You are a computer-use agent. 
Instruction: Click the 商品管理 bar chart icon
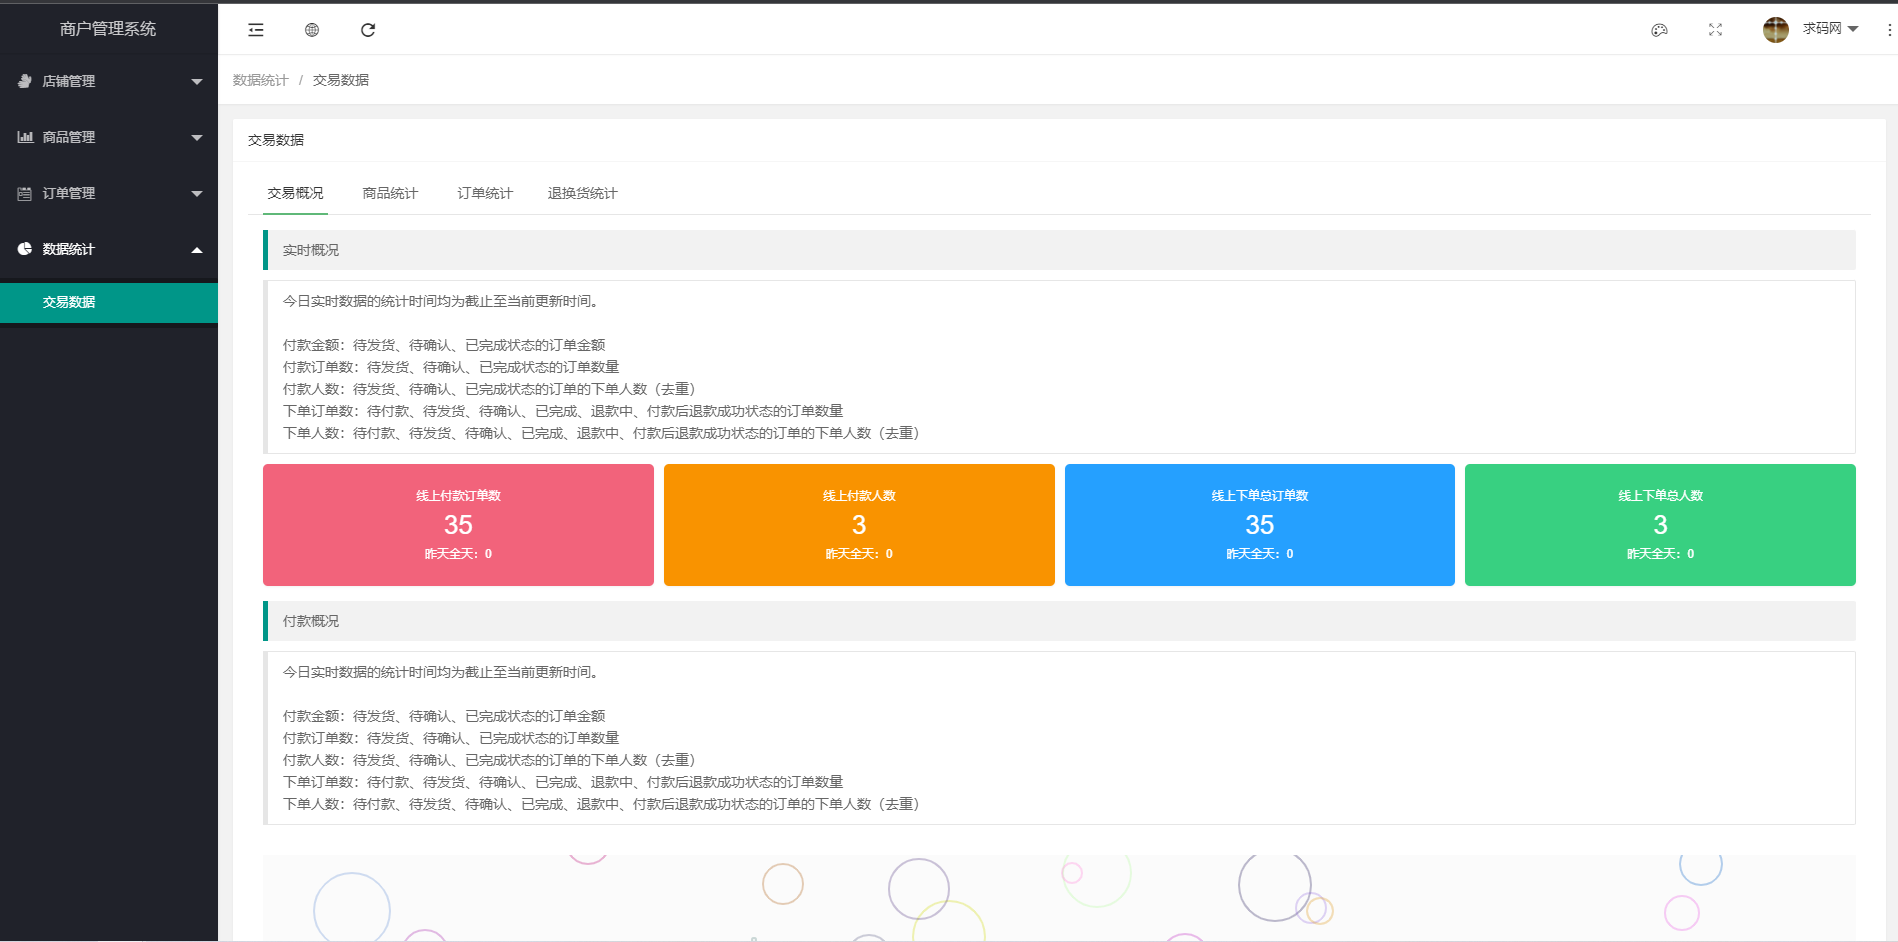click(25, 137)
